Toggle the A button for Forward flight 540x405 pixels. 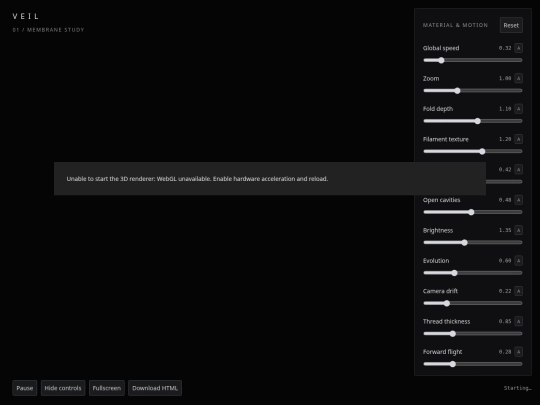click(x=518, y=352)
